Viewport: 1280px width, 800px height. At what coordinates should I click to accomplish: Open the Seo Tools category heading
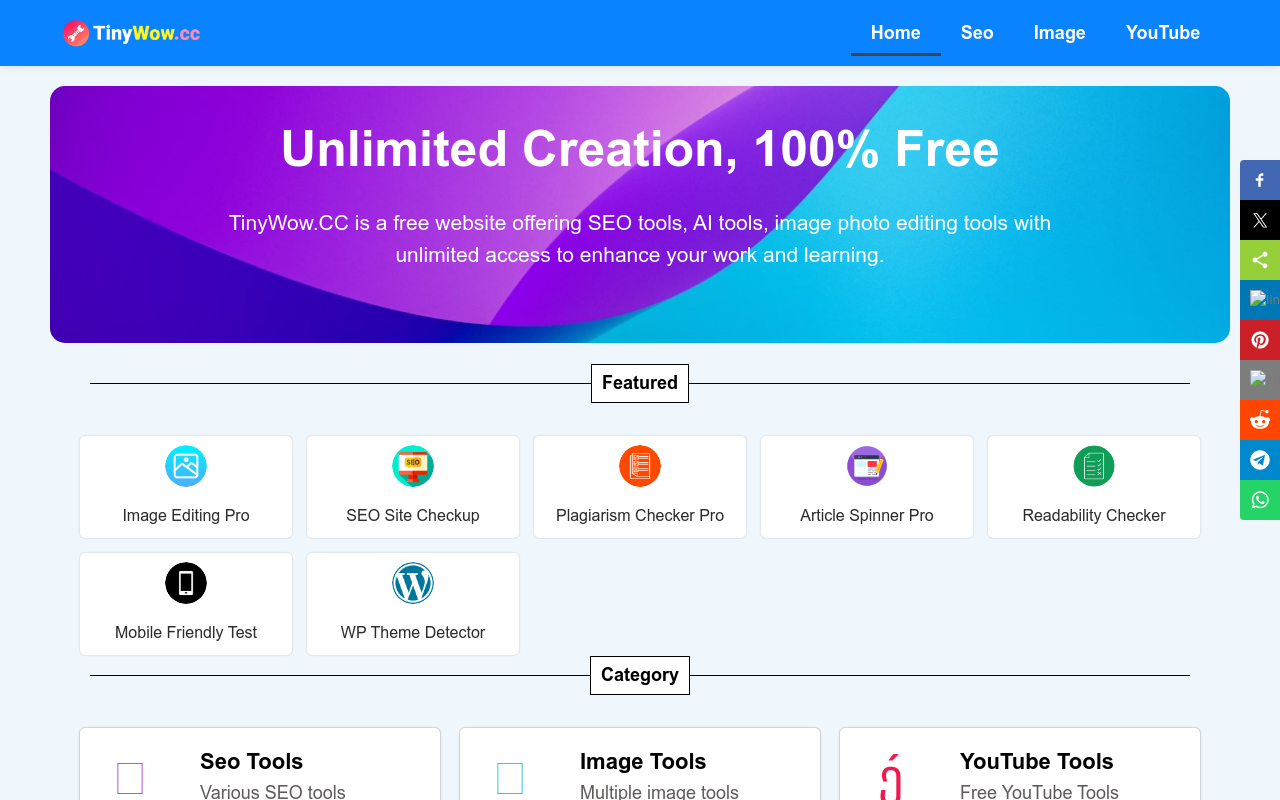[251, 761]
